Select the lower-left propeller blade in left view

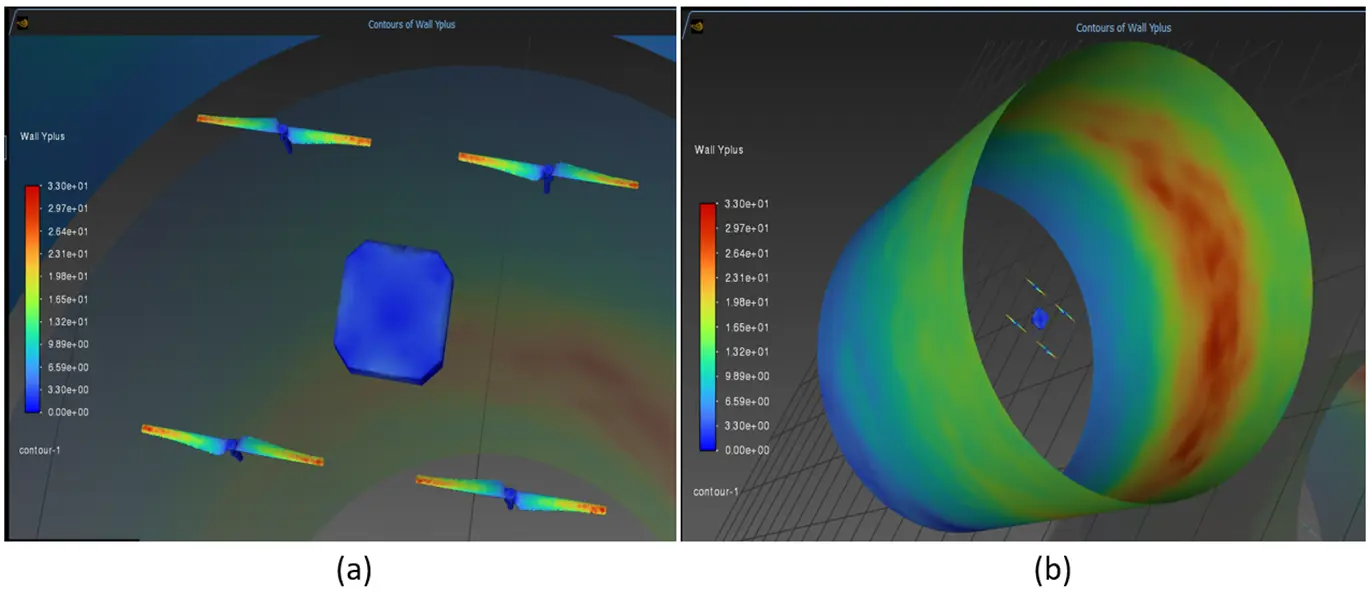(x=232, y=446)
